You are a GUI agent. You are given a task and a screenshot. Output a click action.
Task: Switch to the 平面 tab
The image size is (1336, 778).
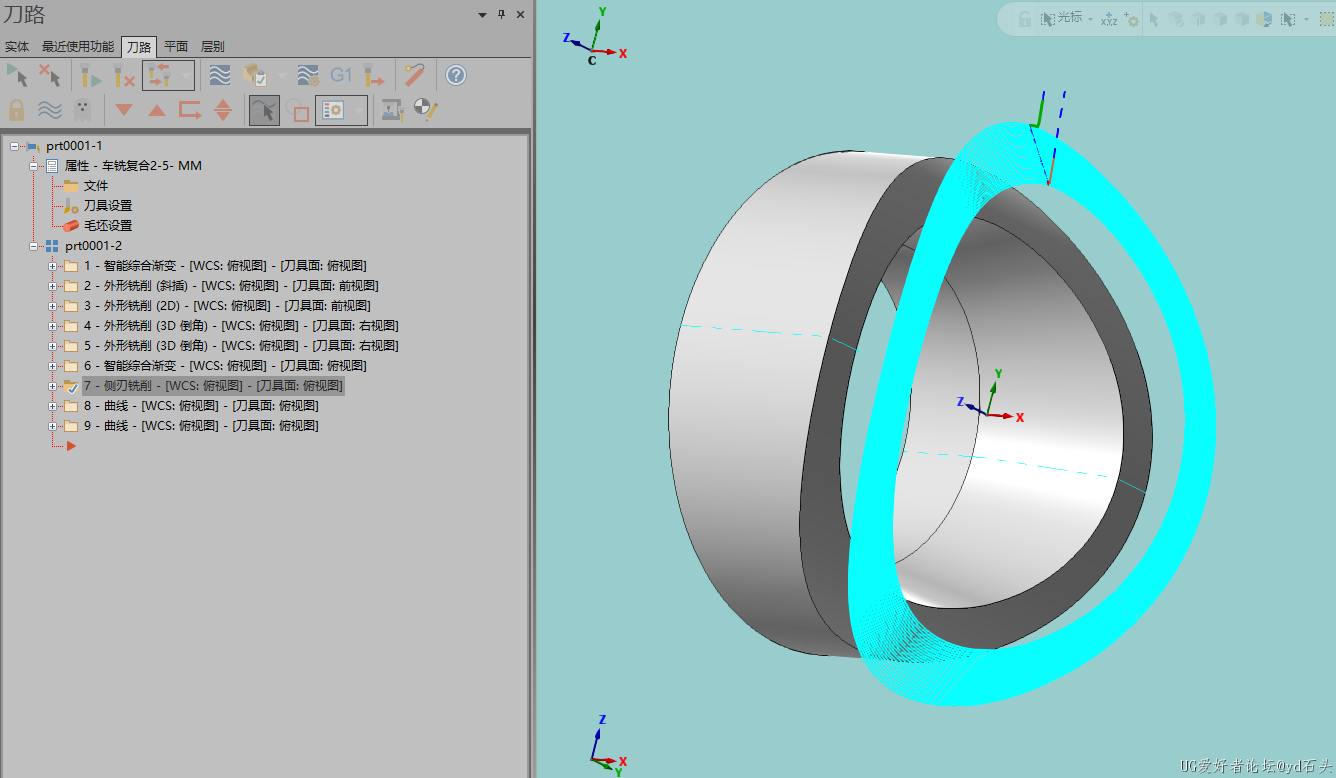[x=176, y=47]
